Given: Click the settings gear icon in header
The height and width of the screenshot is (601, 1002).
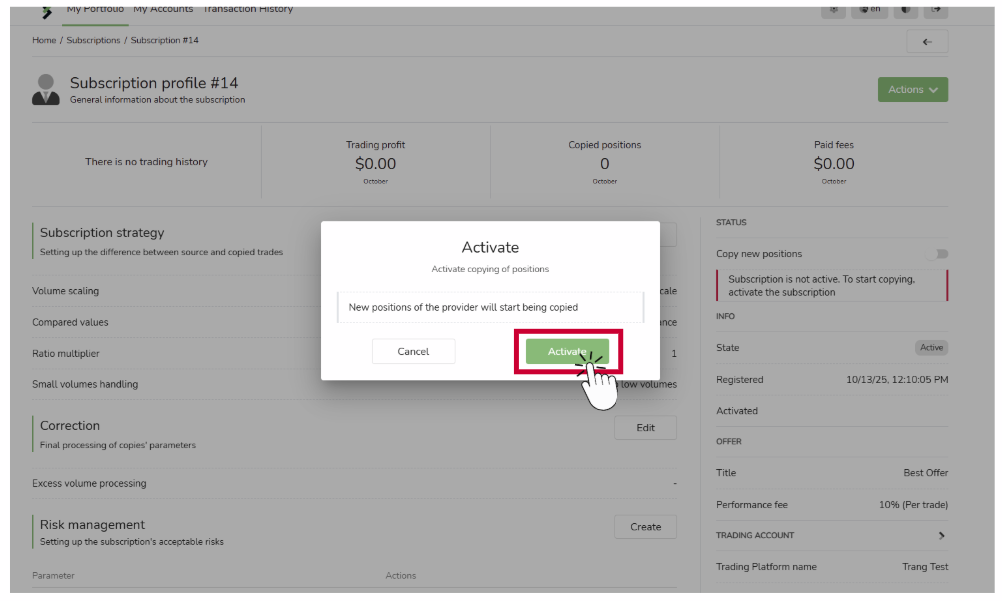Looking at the screenshot, I should 834,9.
